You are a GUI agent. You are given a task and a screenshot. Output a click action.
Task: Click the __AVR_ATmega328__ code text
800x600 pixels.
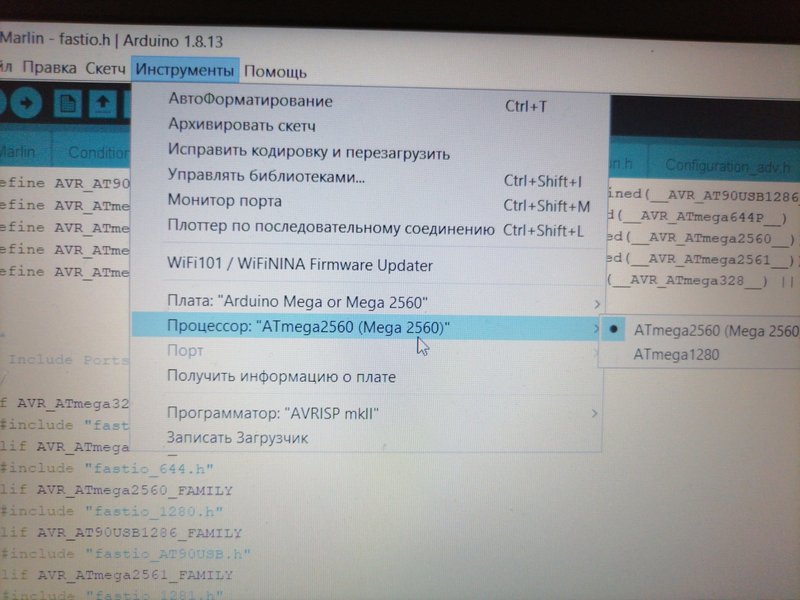pos(690,281)
